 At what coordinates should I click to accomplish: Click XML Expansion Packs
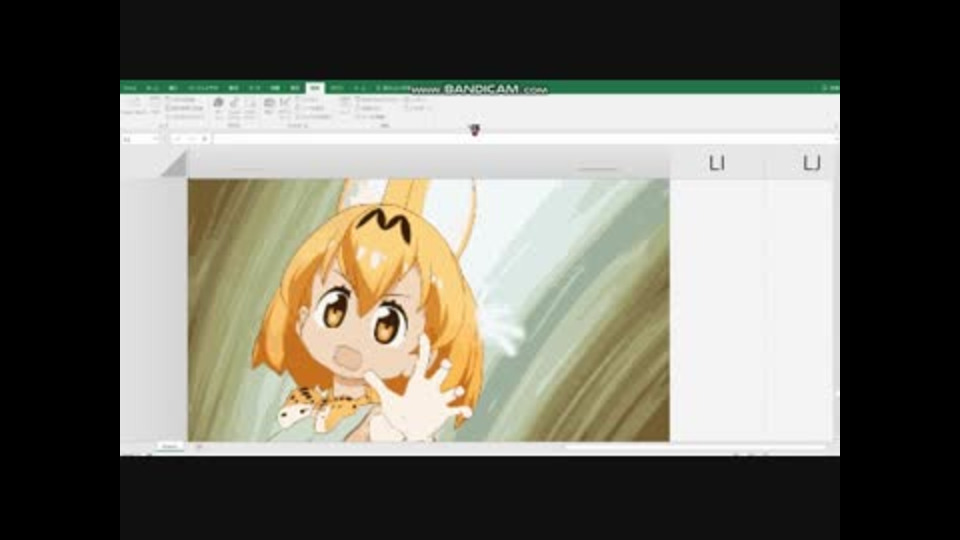tap(369, 107)
